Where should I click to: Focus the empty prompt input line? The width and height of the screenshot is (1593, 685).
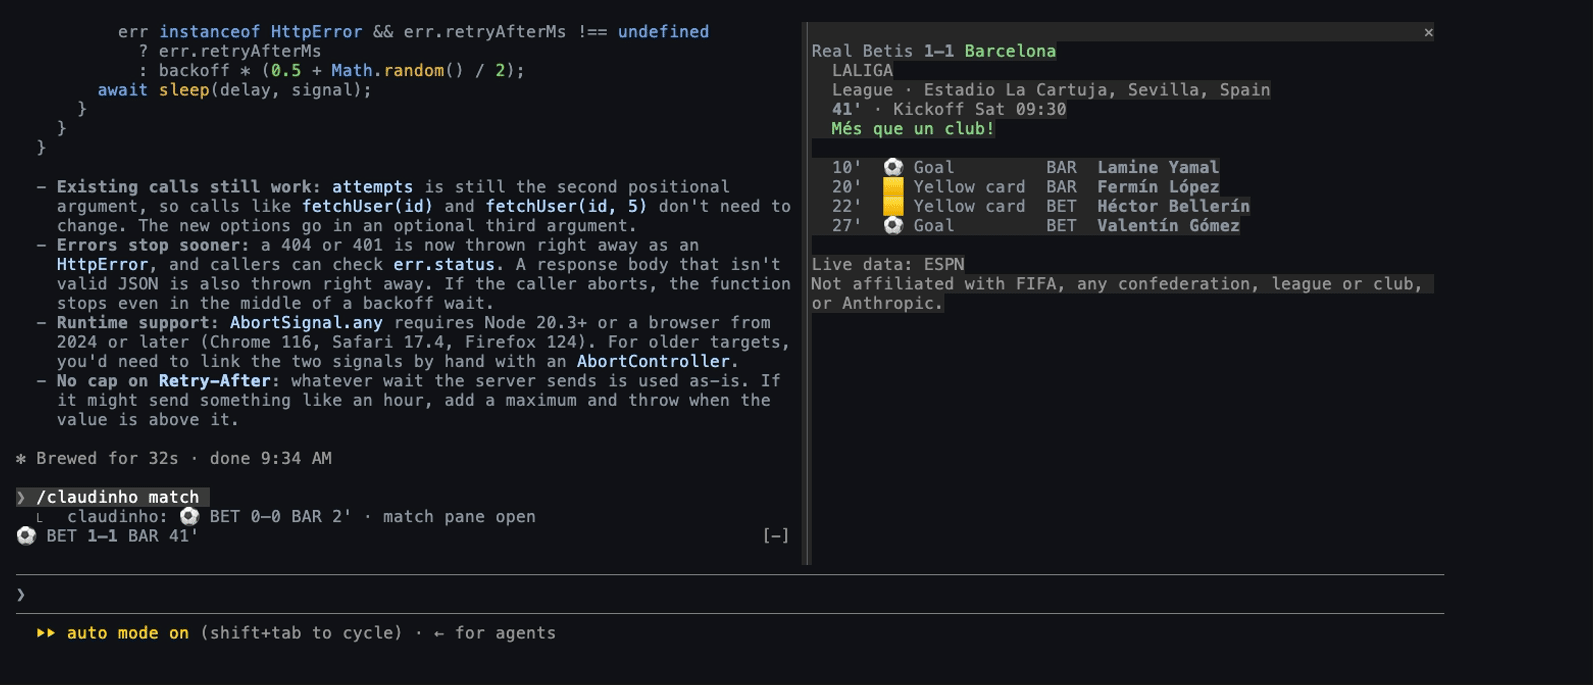[730, 595]
